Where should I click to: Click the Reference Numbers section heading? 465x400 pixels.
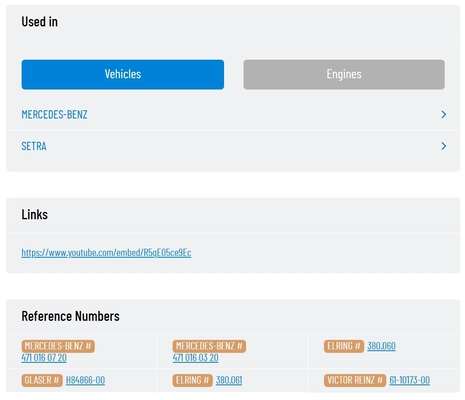tap(70, 316)
